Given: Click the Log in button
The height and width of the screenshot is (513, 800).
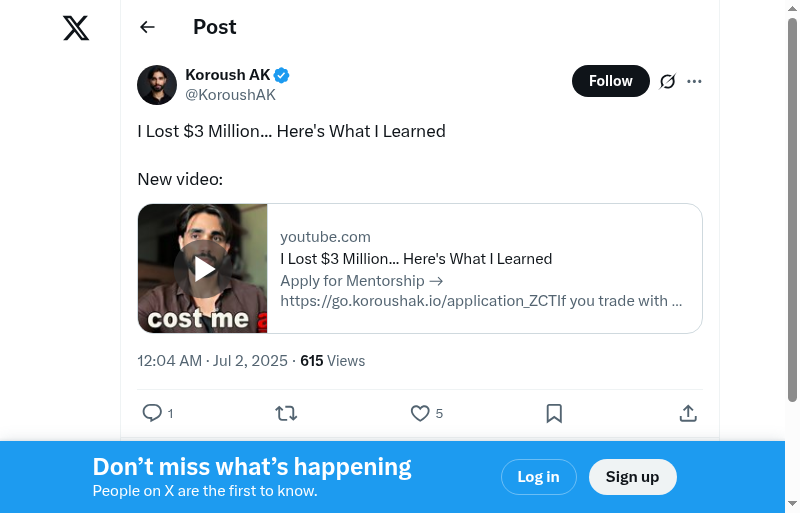Looking at the screenshot, I should point(538,477).
